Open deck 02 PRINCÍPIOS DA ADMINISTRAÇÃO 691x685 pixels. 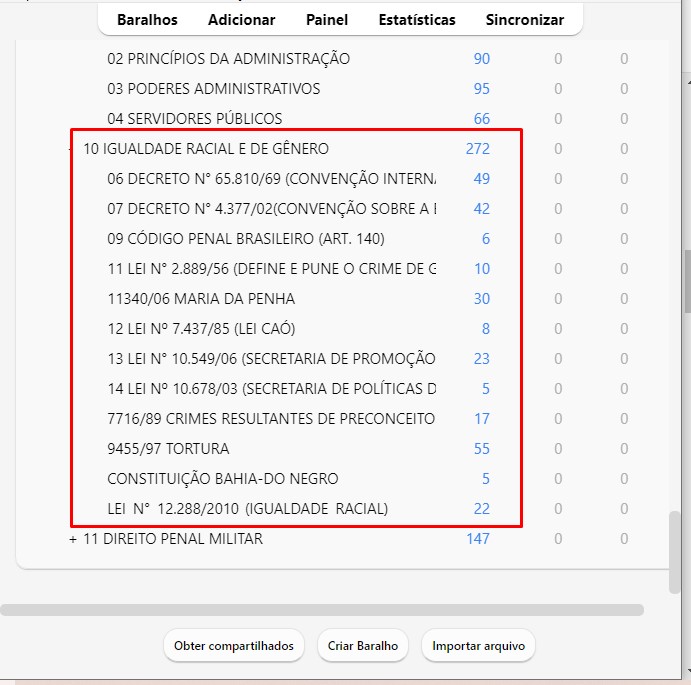click(228, 59)
